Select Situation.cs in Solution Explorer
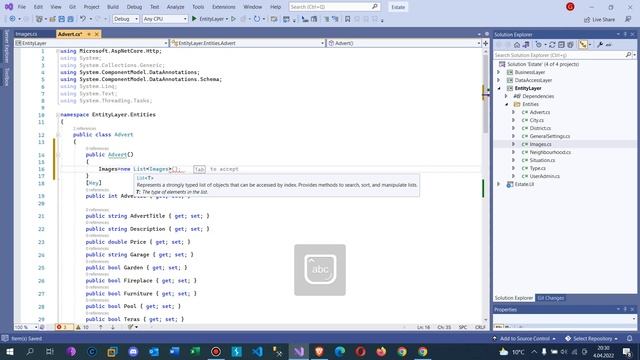This screenshot has width=640, height=360. (x=542, y=160)
